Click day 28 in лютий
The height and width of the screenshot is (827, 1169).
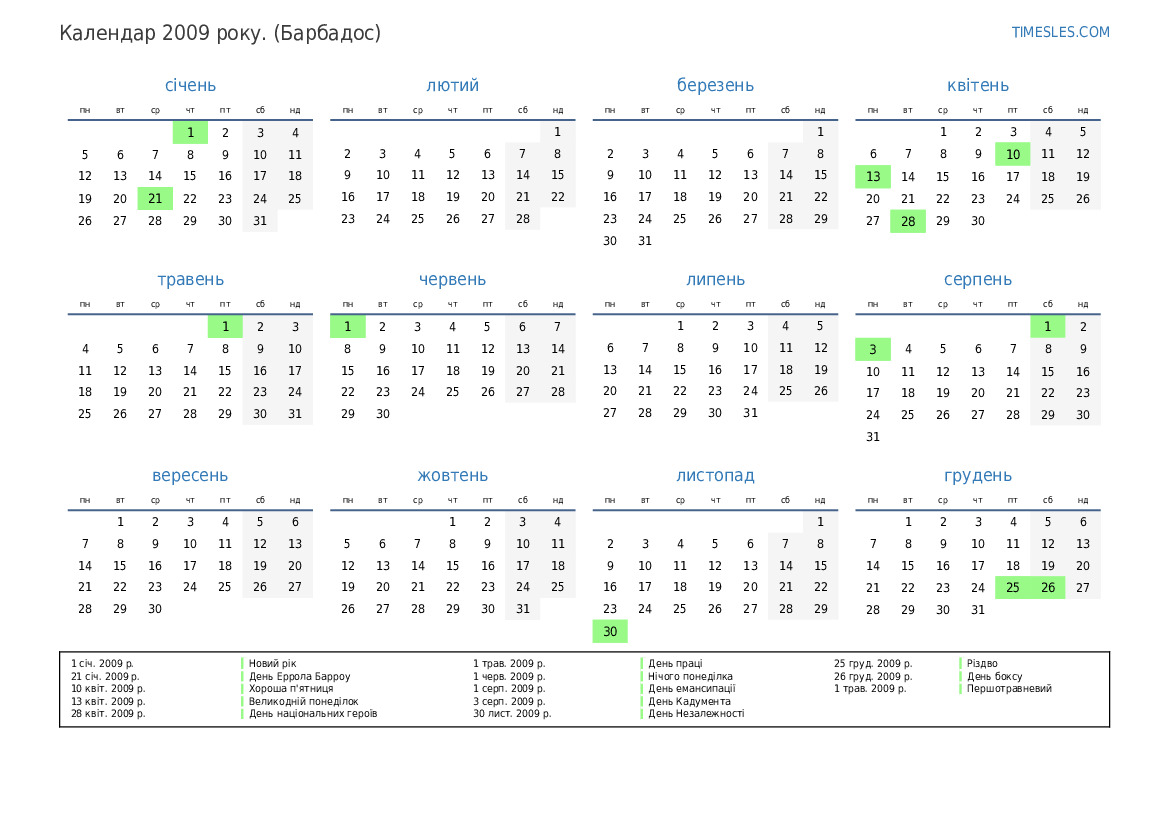click(523, 219)
